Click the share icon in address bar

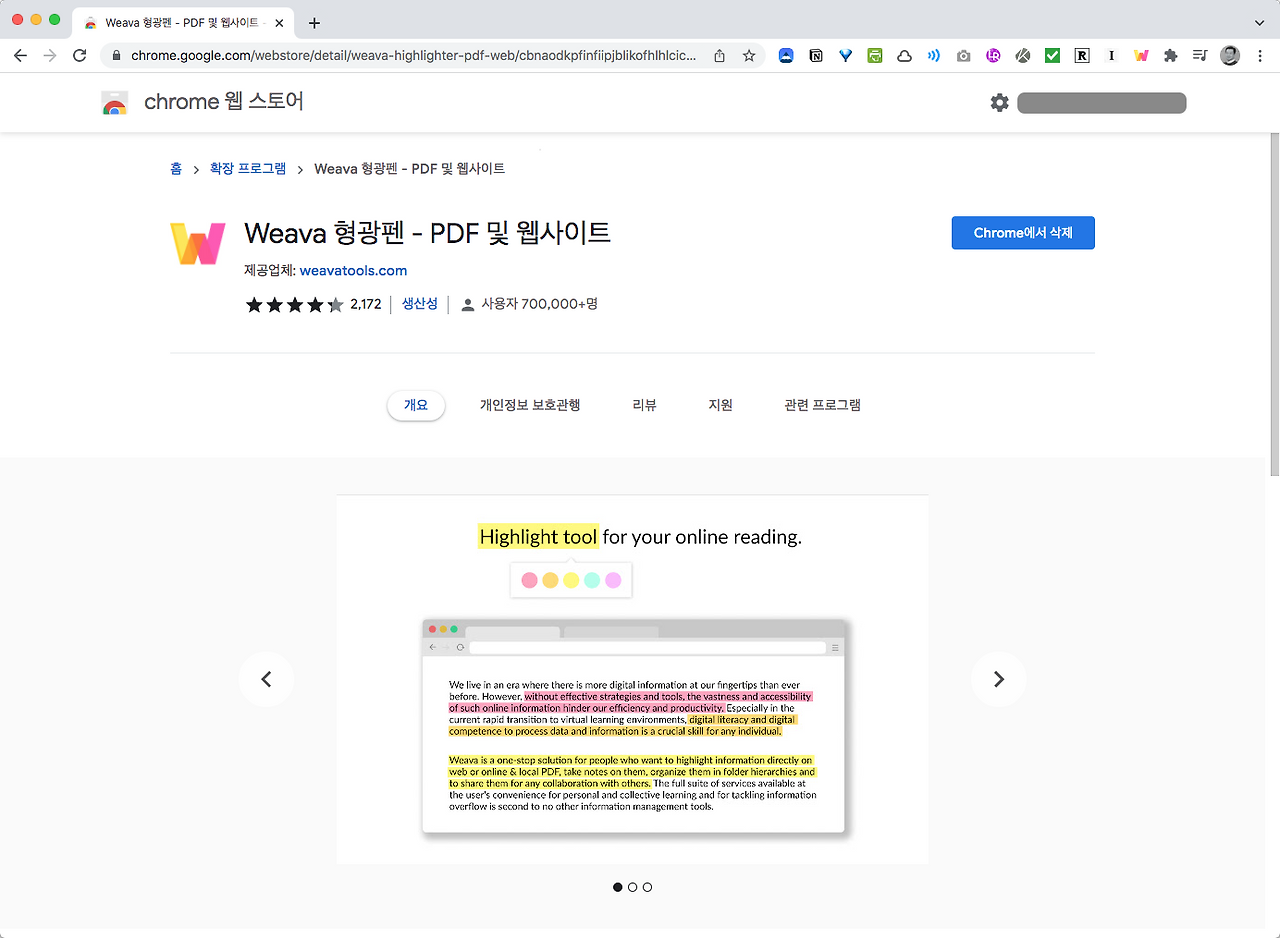[x=719, y=56]
